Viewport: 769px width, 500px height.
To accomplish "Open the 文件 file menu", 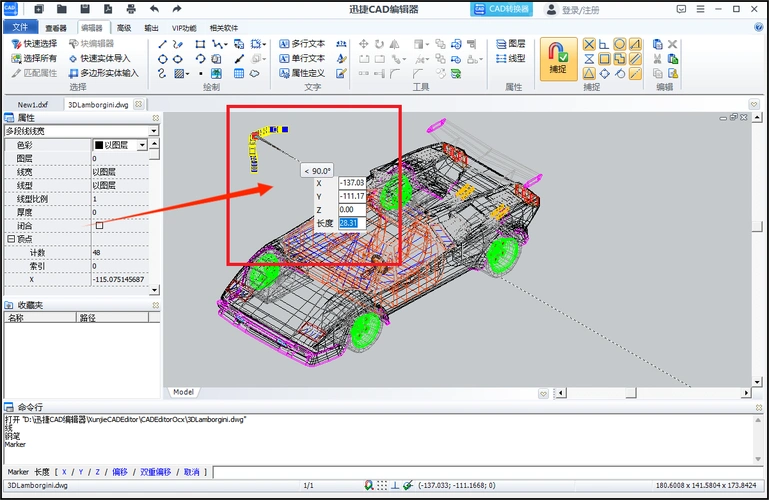I will (x=20, y=28).
